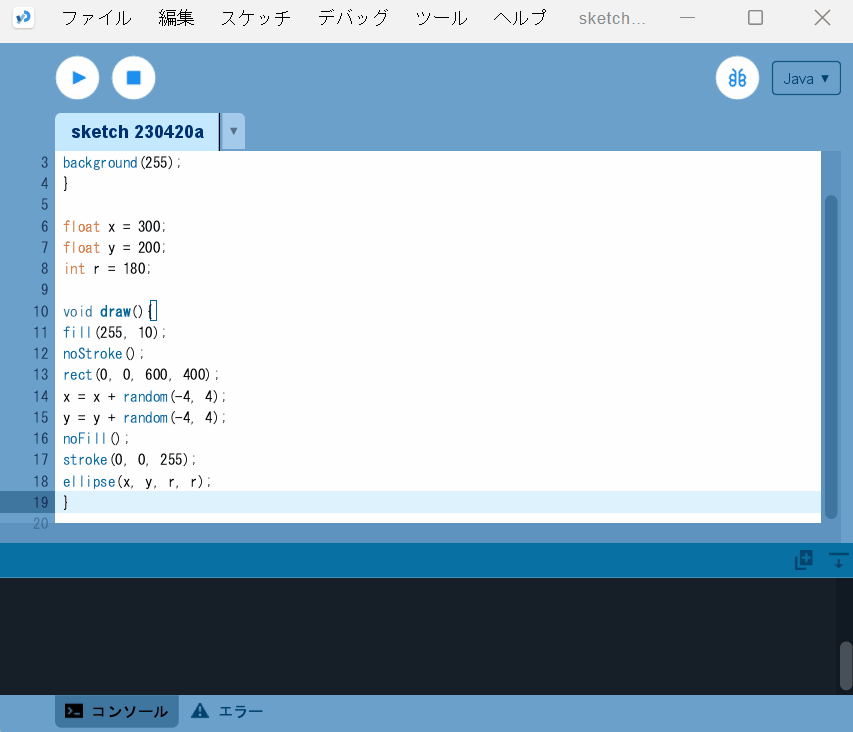Open the 編集 menu
853x732 pixels.
pyautogui.click(x=176, y=18)
